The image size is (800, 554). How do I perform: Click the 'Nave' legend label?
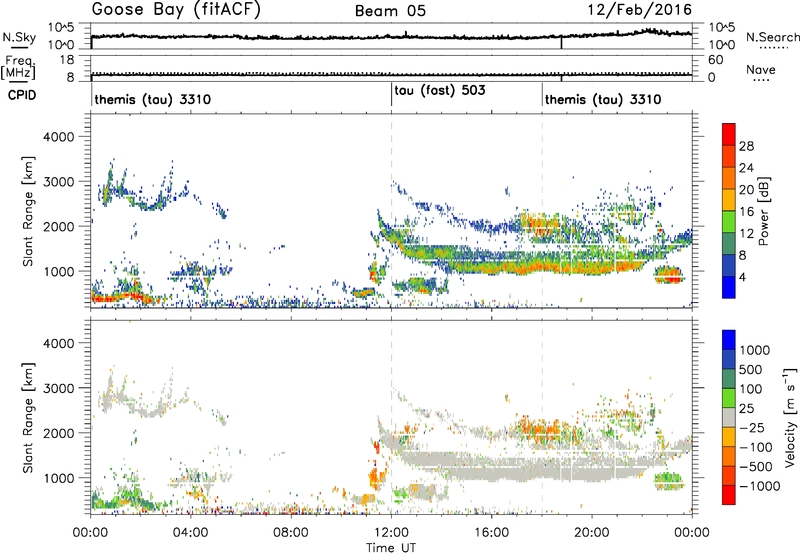pyautogui.click(x=761, y=70)
